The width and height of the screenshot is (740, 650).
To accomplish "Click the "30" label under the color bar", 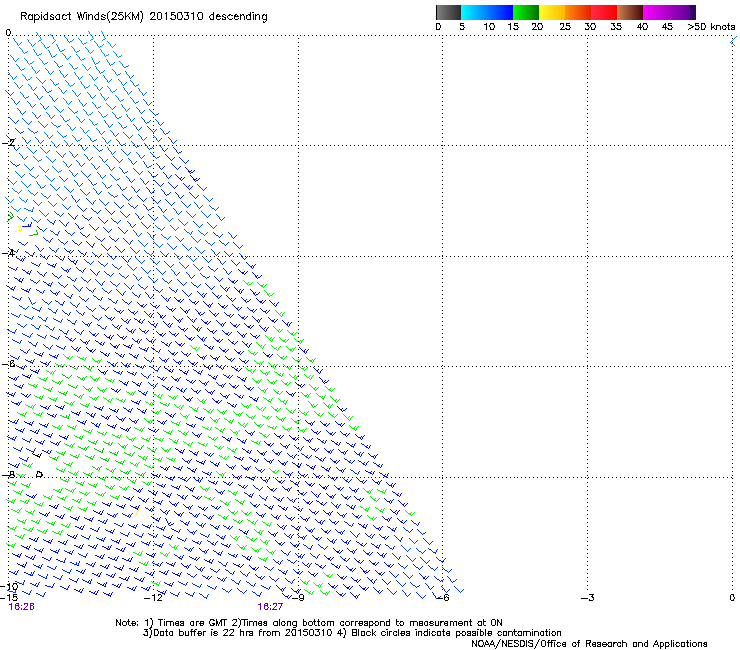I will 590,27.
